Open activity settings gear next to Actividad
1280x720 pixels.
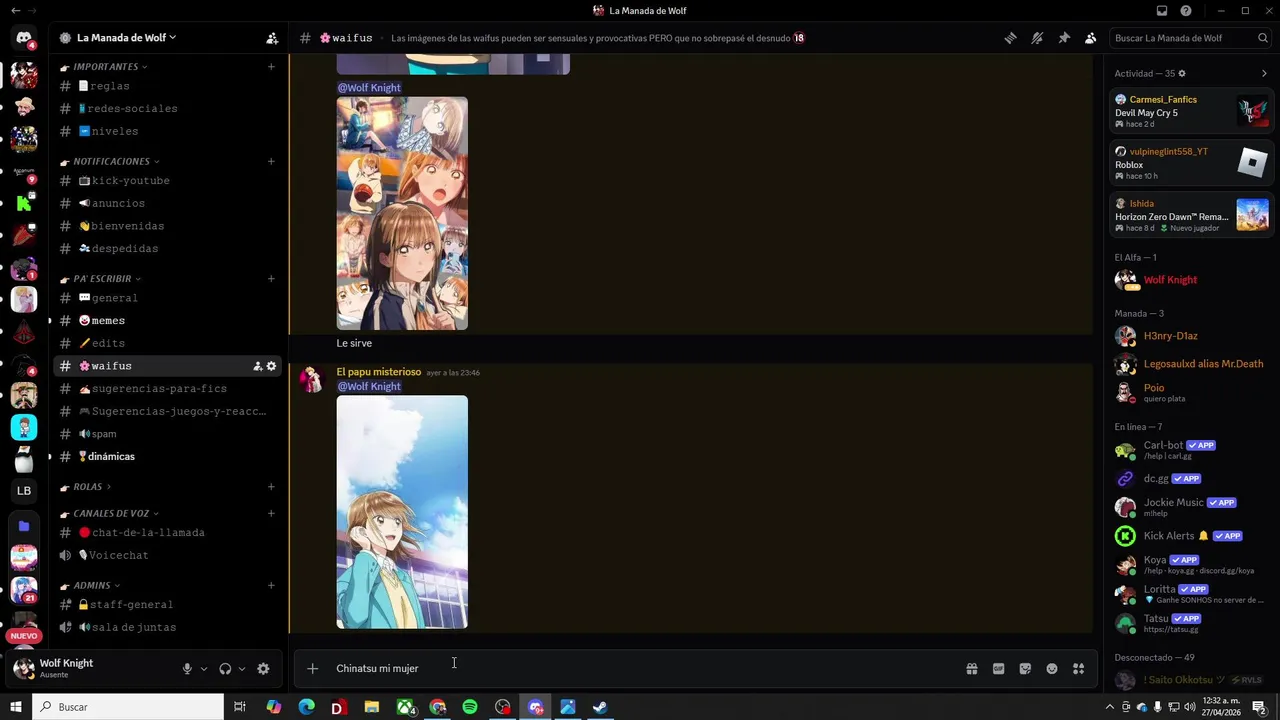[x=1182, y=74]
